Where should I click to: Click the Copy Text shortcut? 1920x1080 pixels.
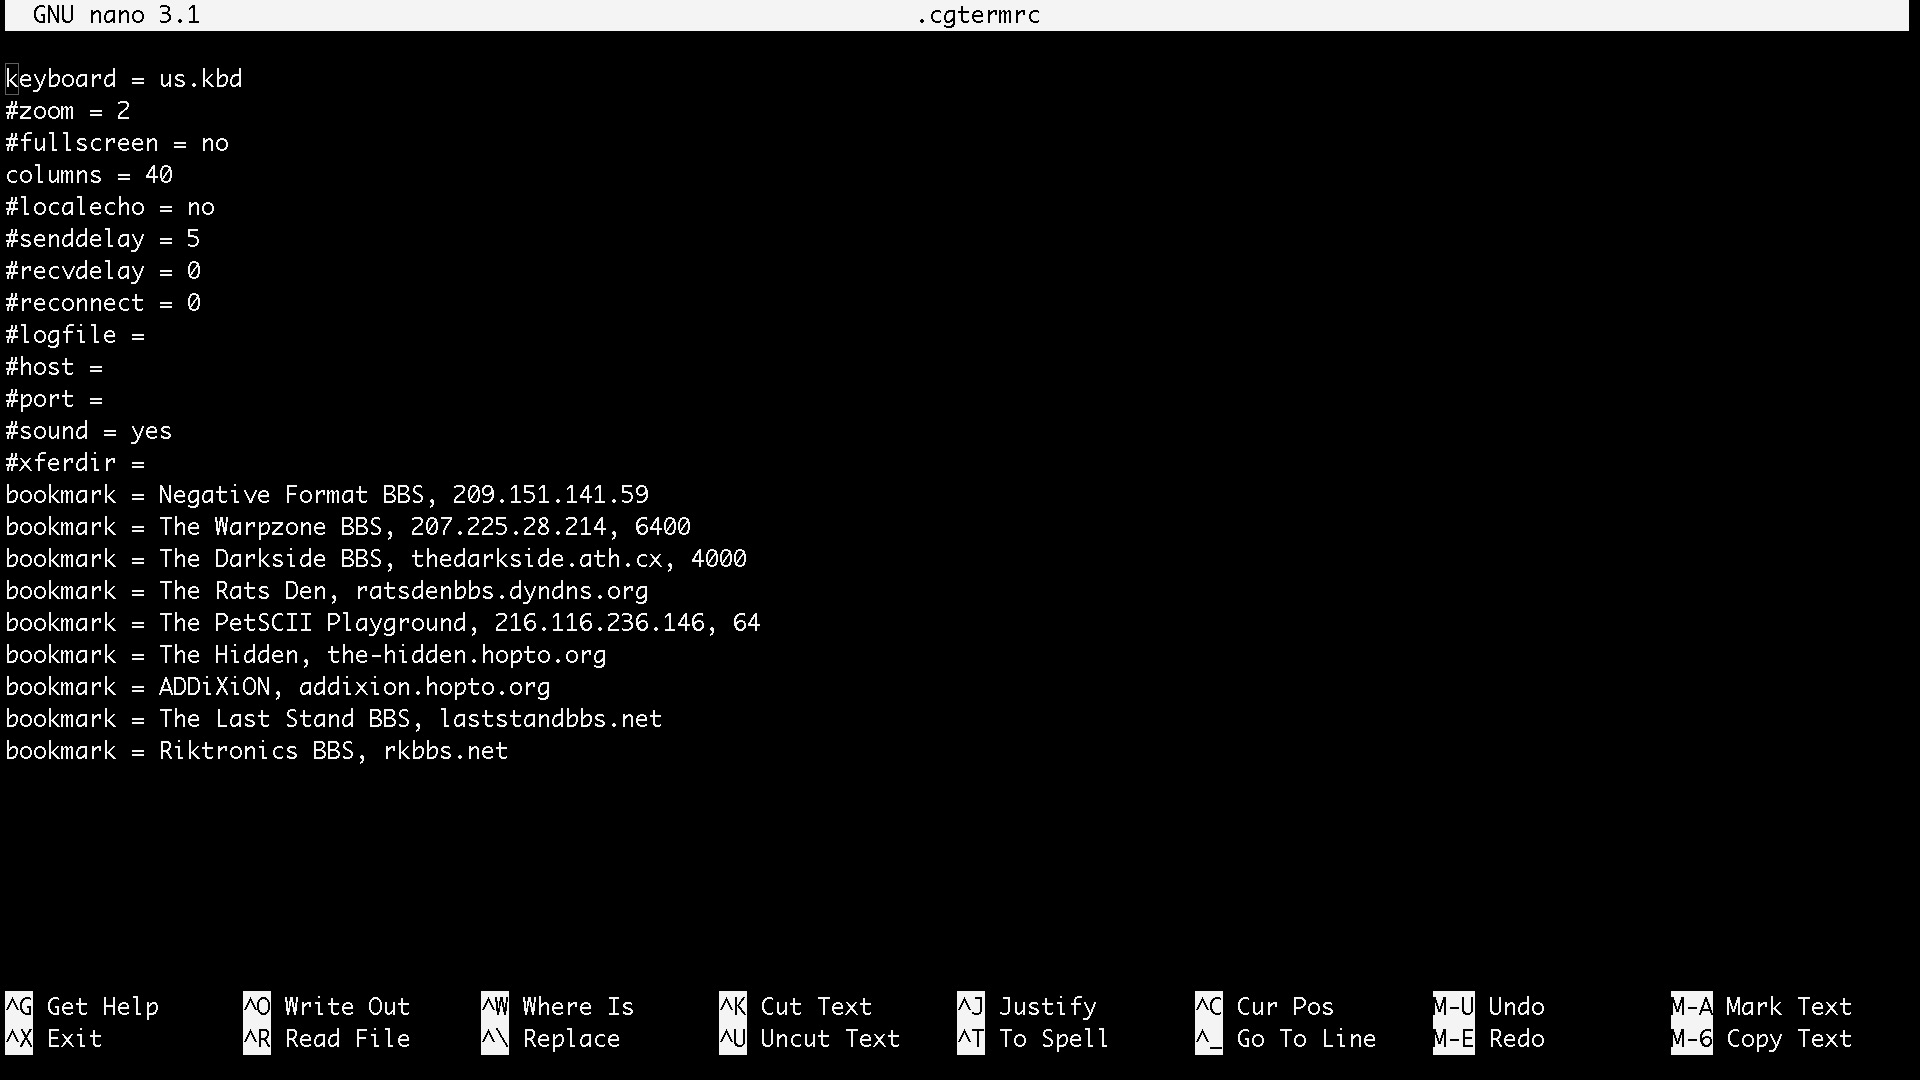[1762, 1038]
